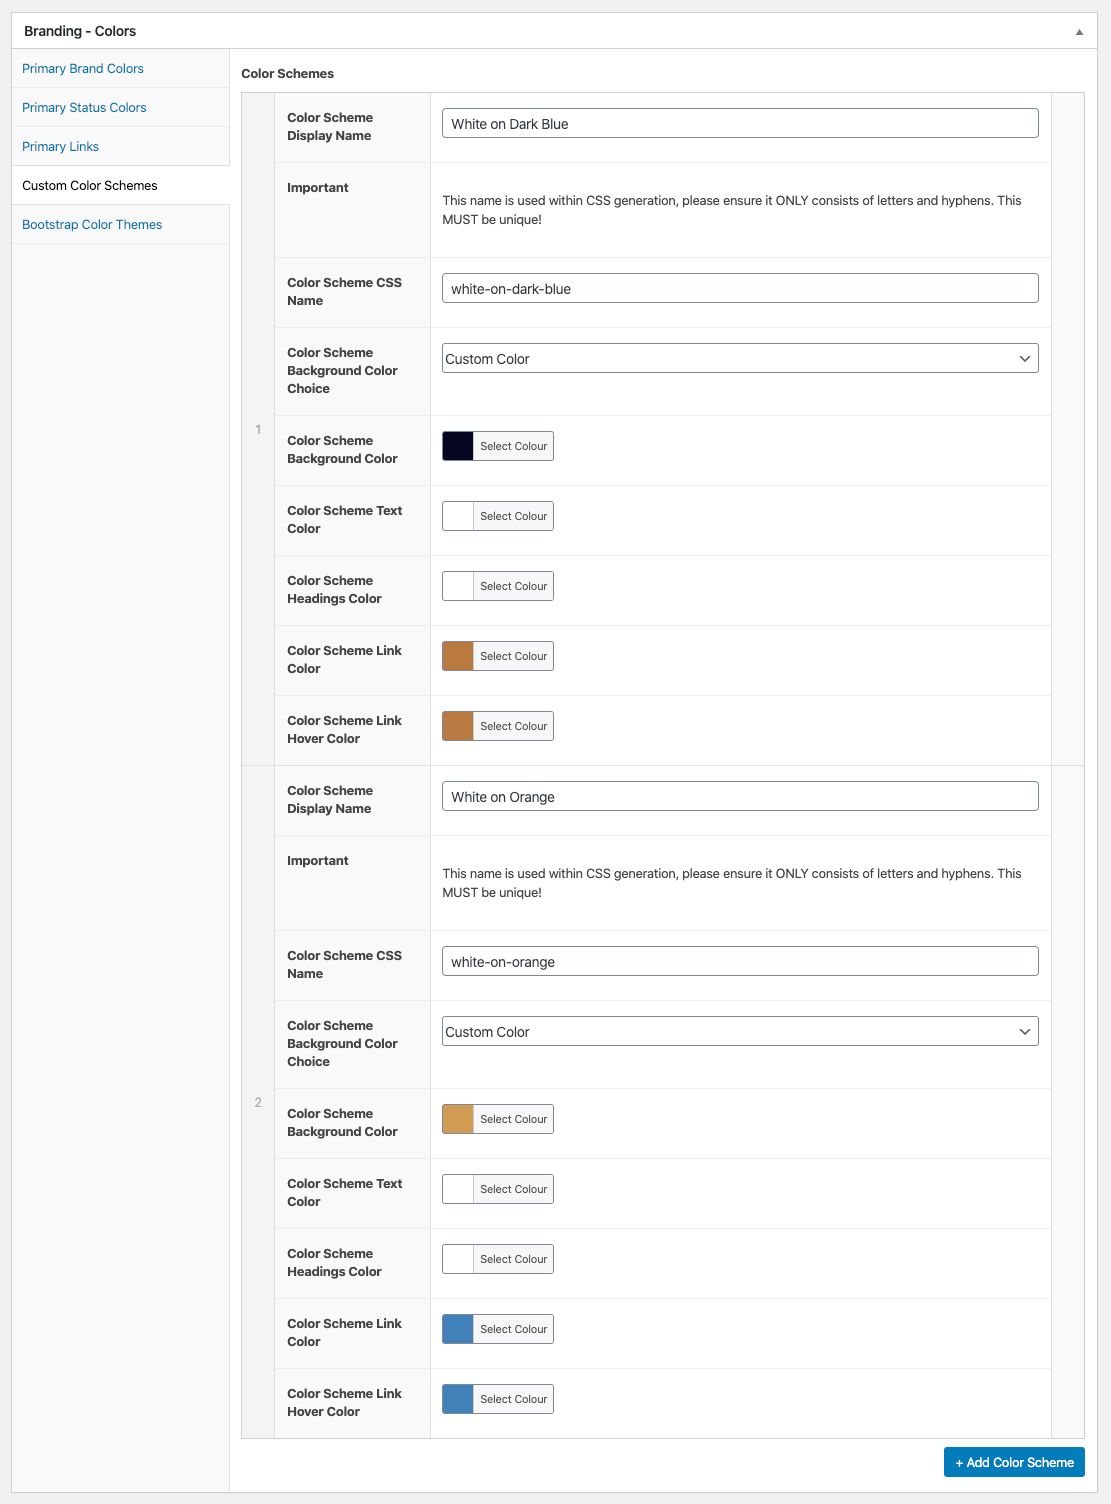Select Colour for first scheme's headings

pos(513,587)
